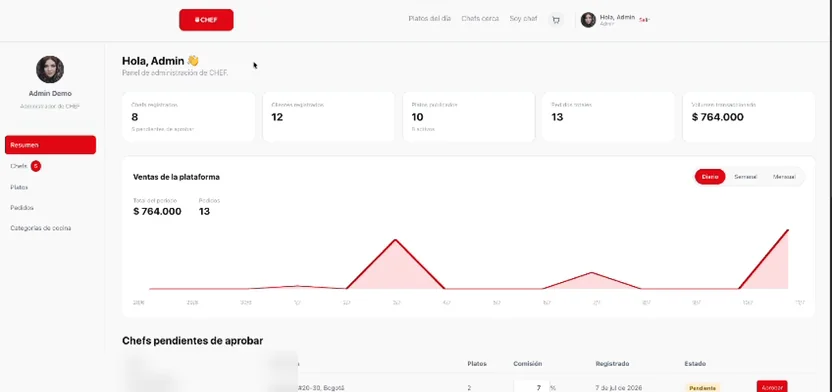The width and height of the screenshot is (832, 392).
Task: Click the Clientes registrados card showing 12
Action: 328,117
